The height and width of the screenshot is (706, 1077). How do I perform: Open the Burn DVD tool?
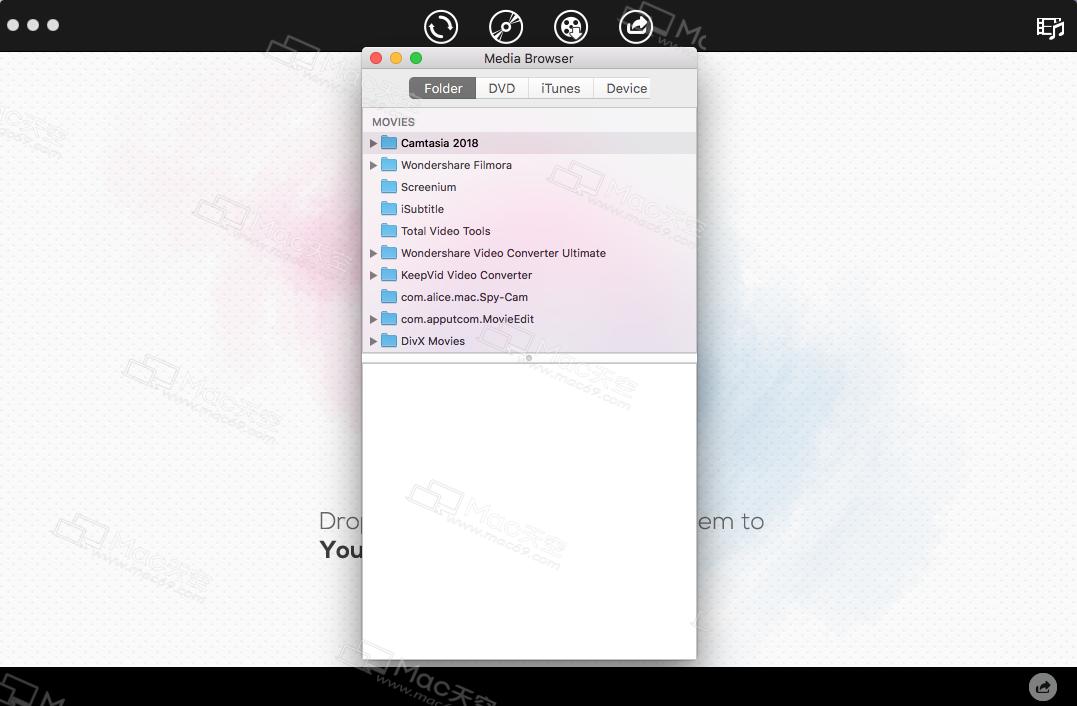[x=506, y=27]
